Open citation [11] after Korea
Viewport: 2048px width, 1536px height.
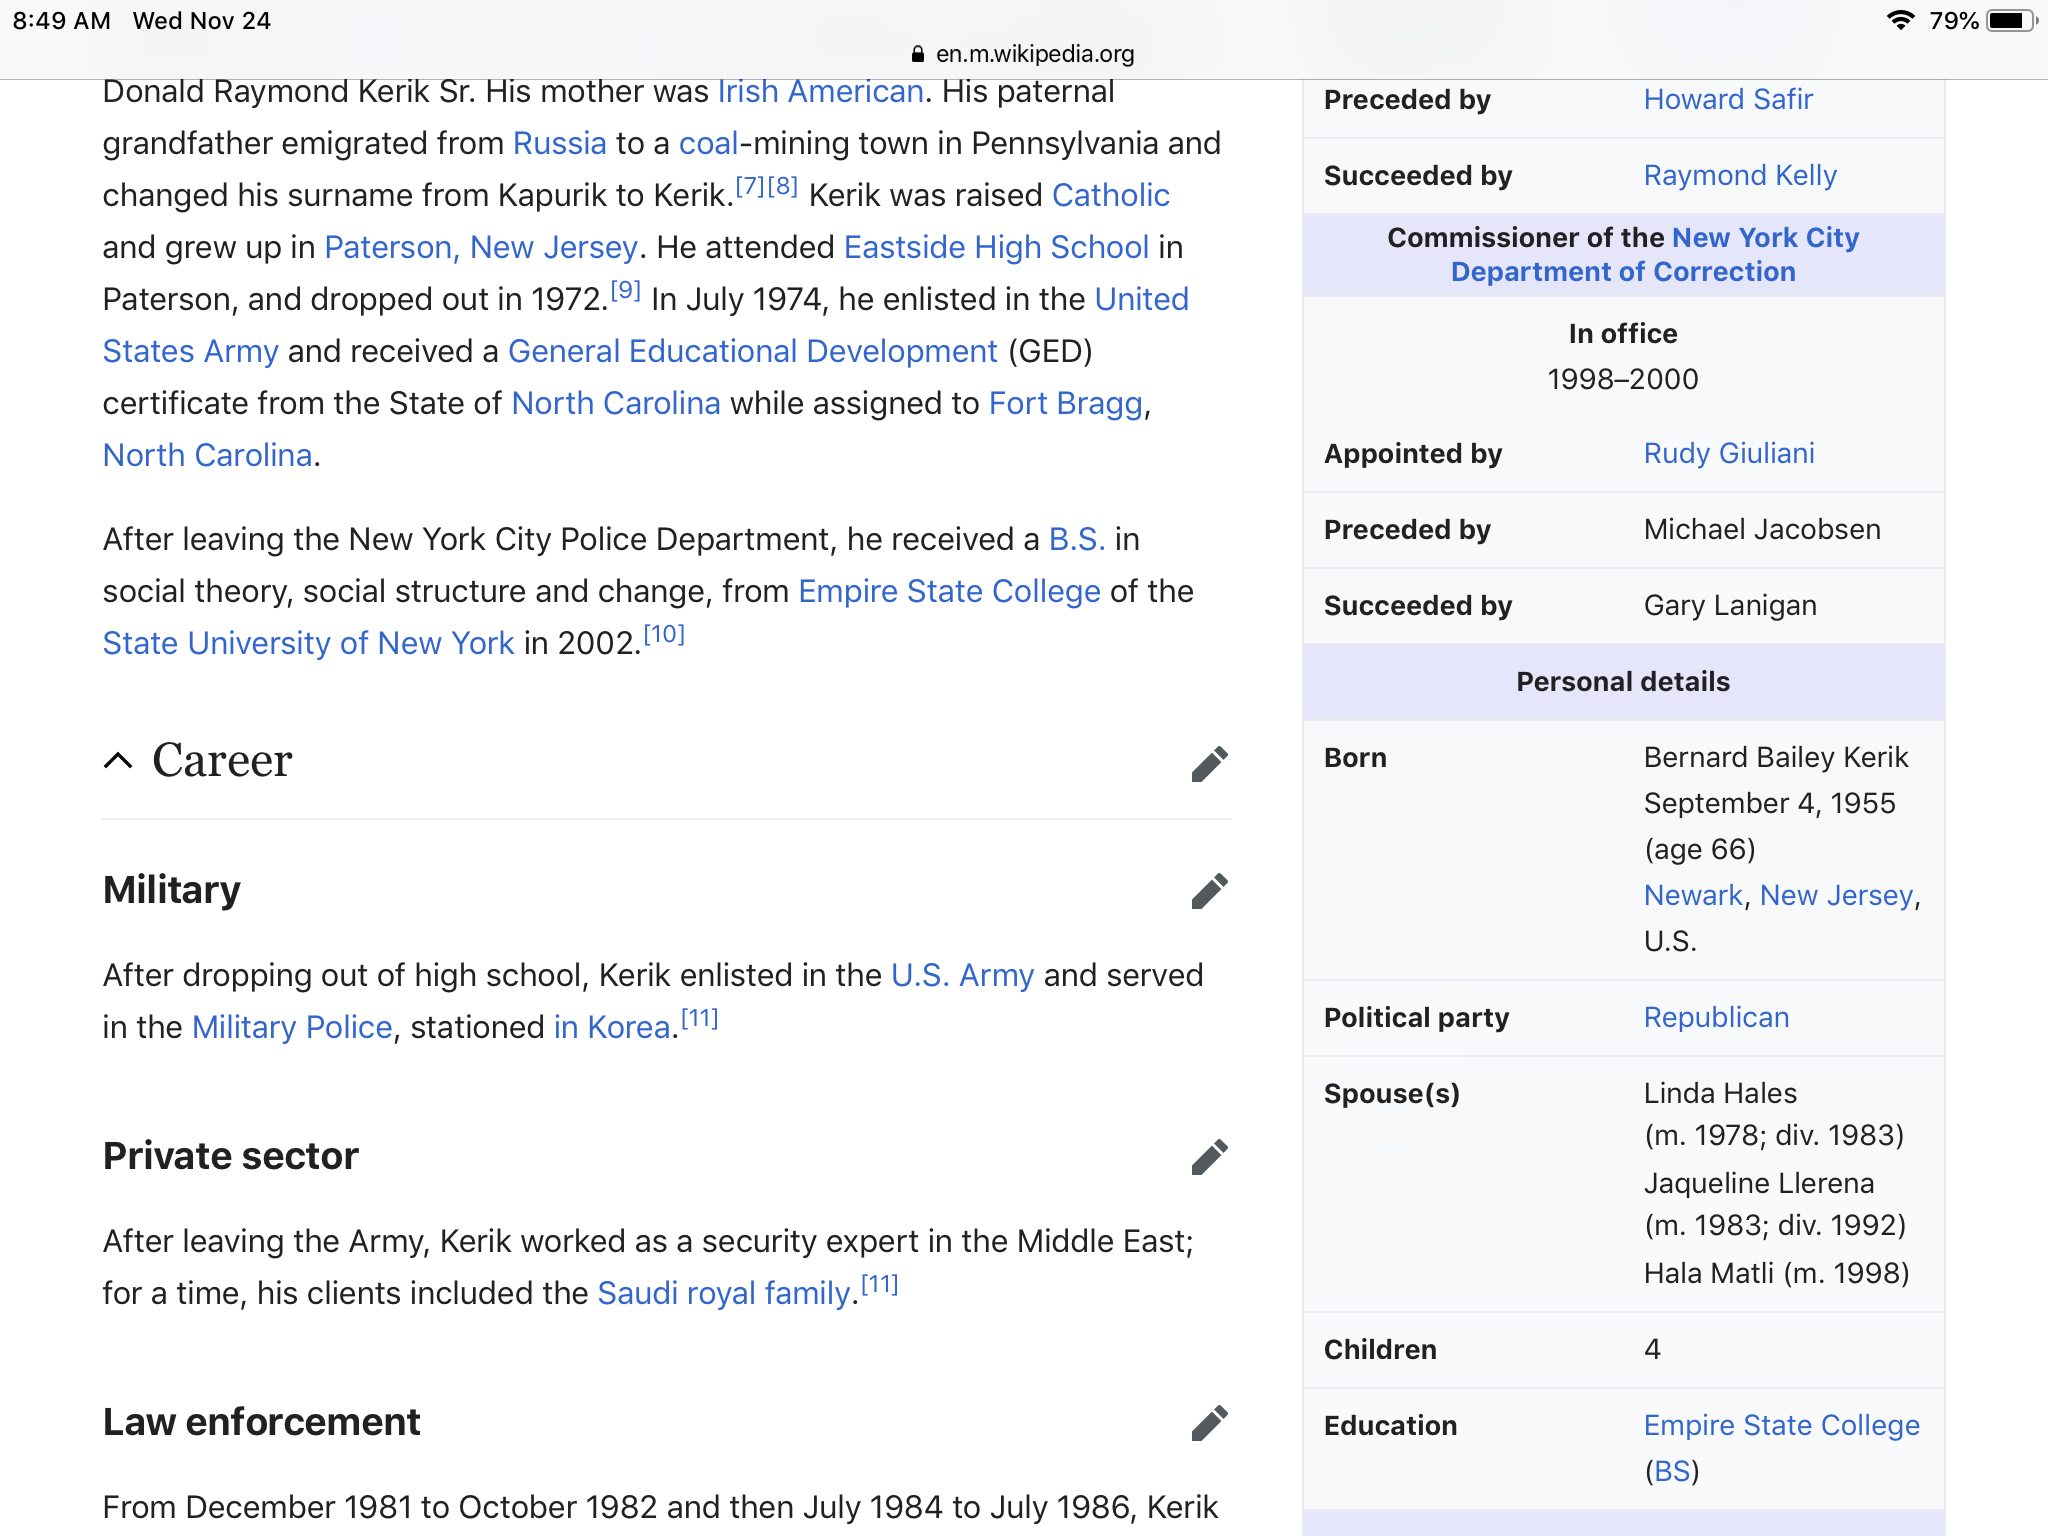click(700, 1017)
